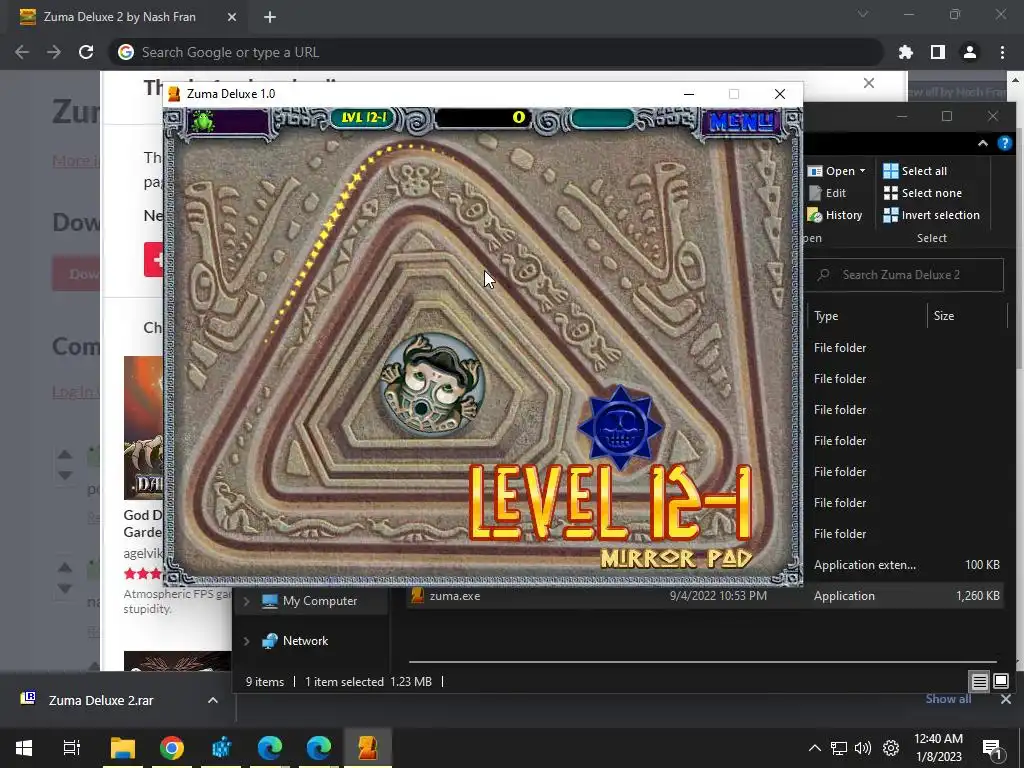Screen dimensions: 1024x768
Task: Open the Zuma game MENU button
Action: coord(741,121)
